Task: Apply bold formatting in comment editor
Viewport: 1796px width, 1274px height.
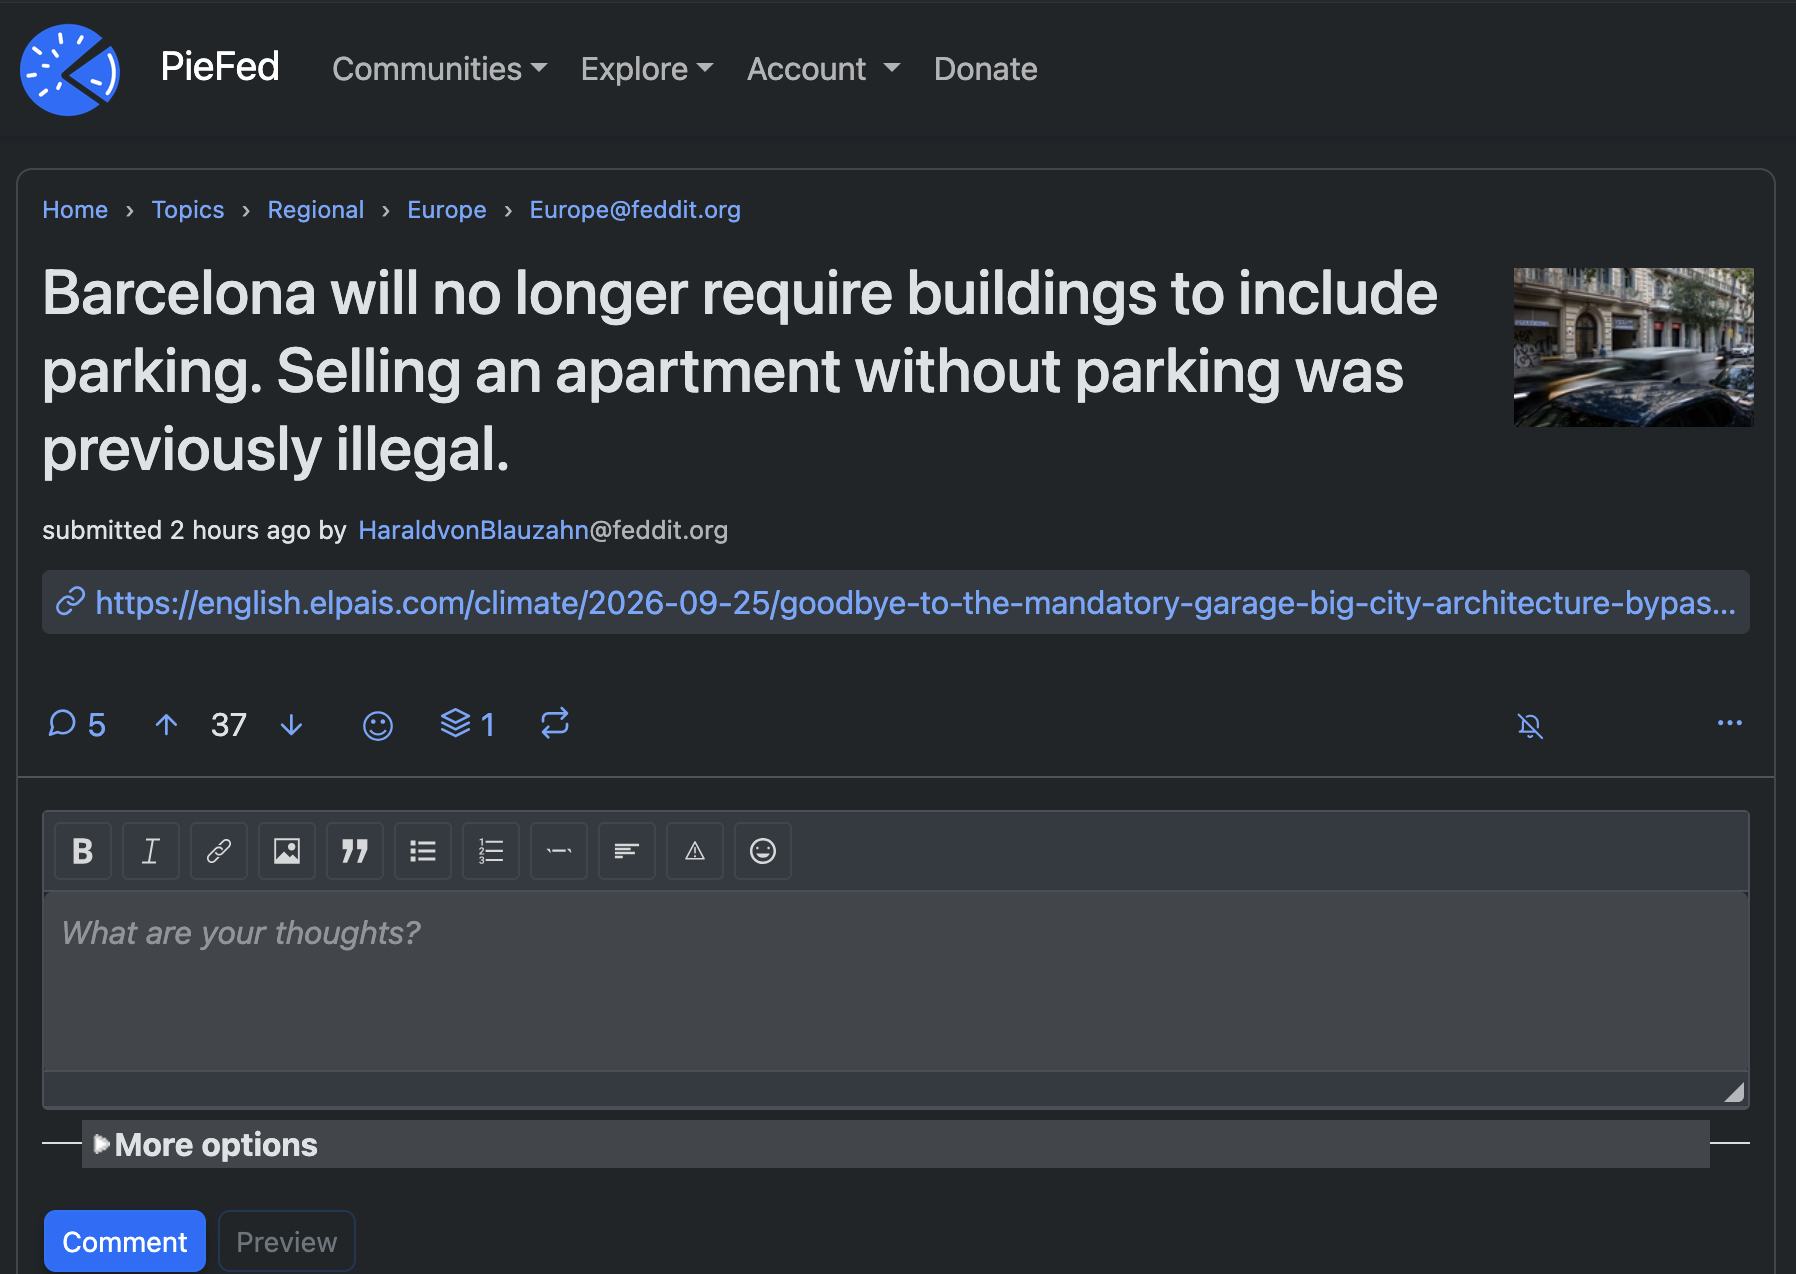Action: [x=83, y=851]
